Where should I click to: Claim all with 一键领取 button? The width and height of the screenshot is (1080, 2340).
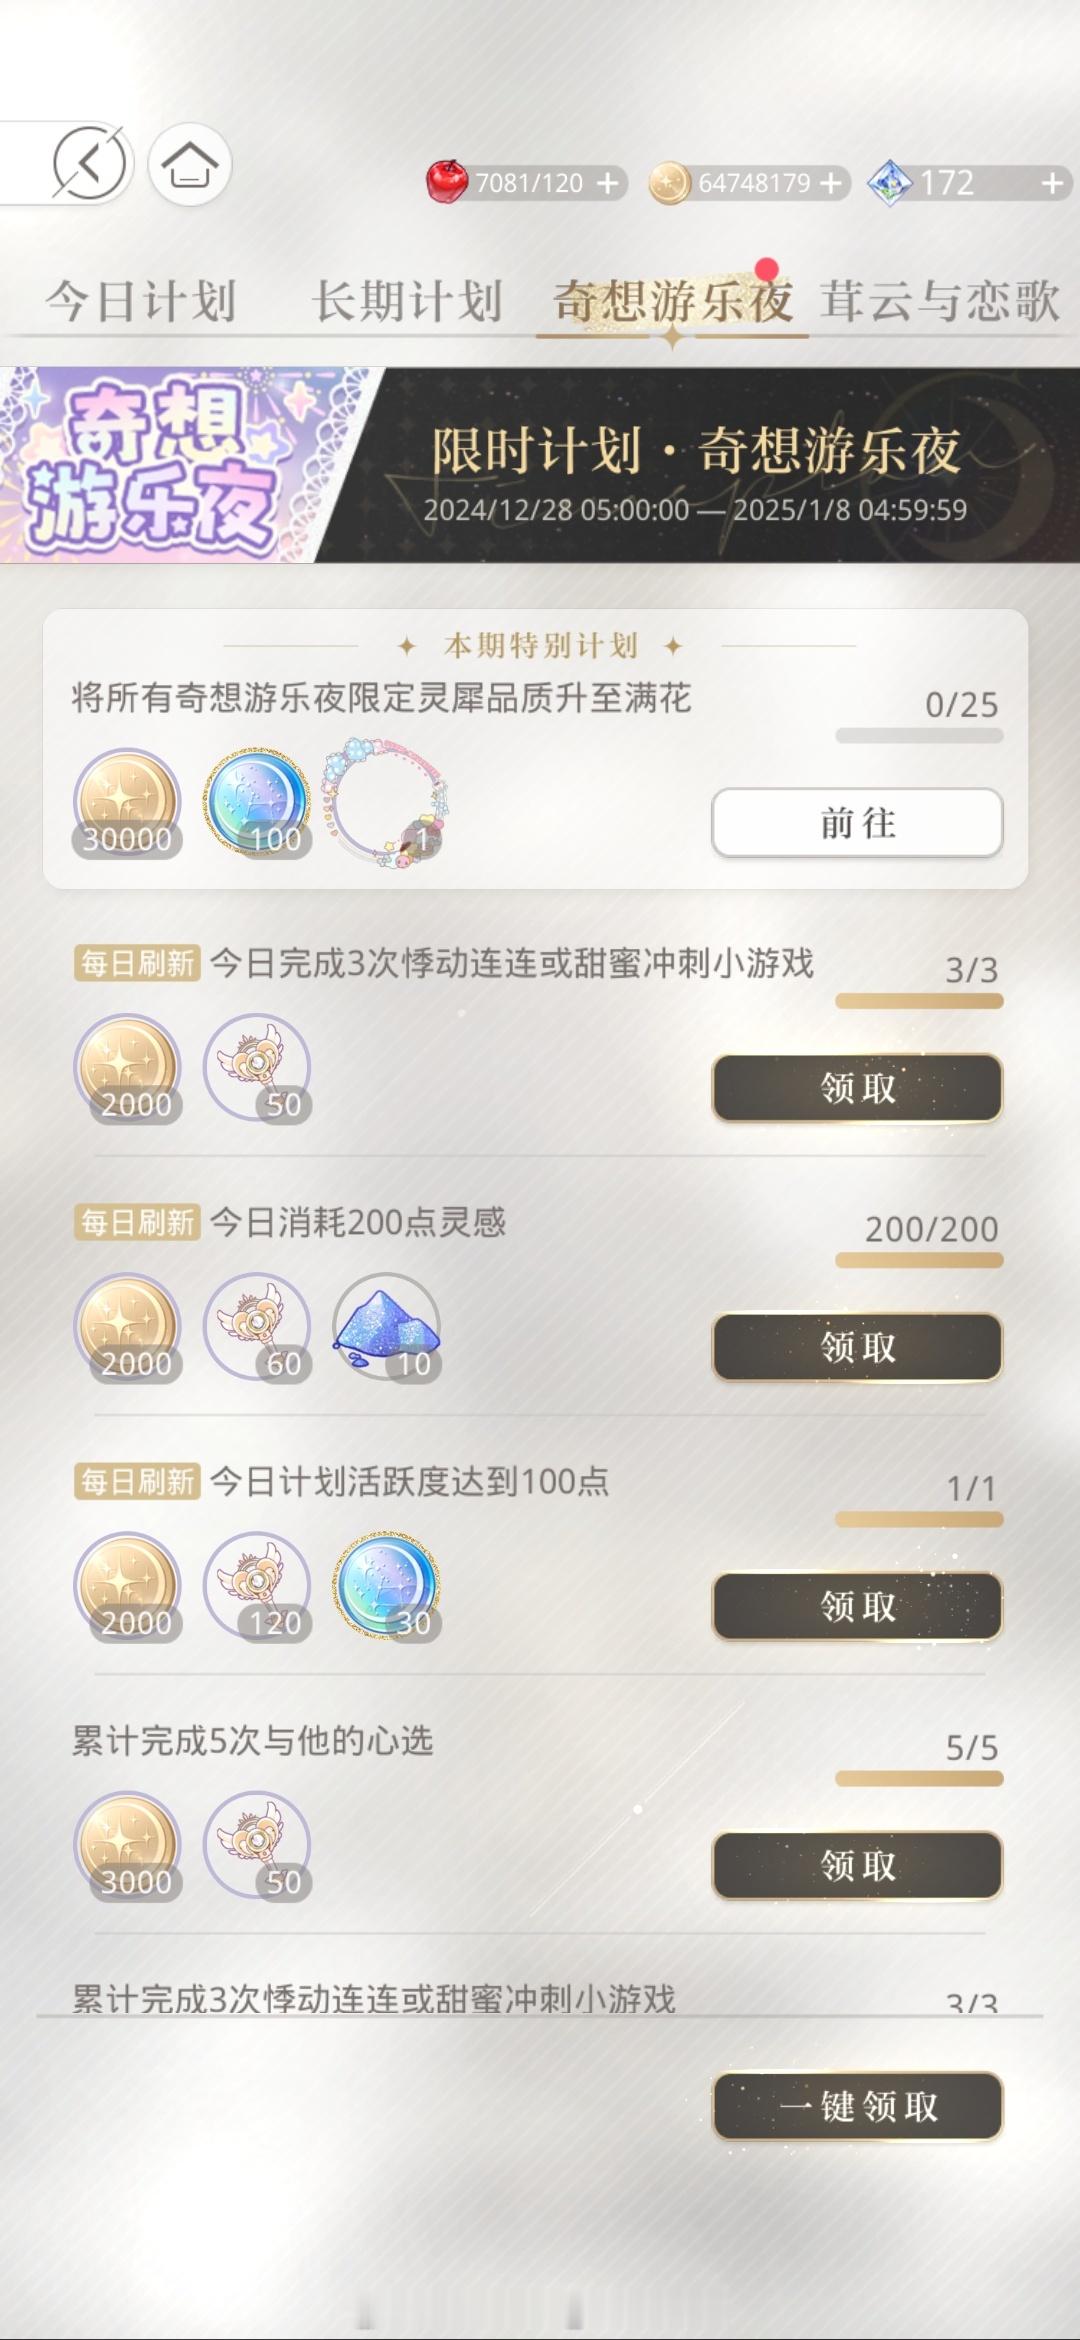(x=857, y=2106)
